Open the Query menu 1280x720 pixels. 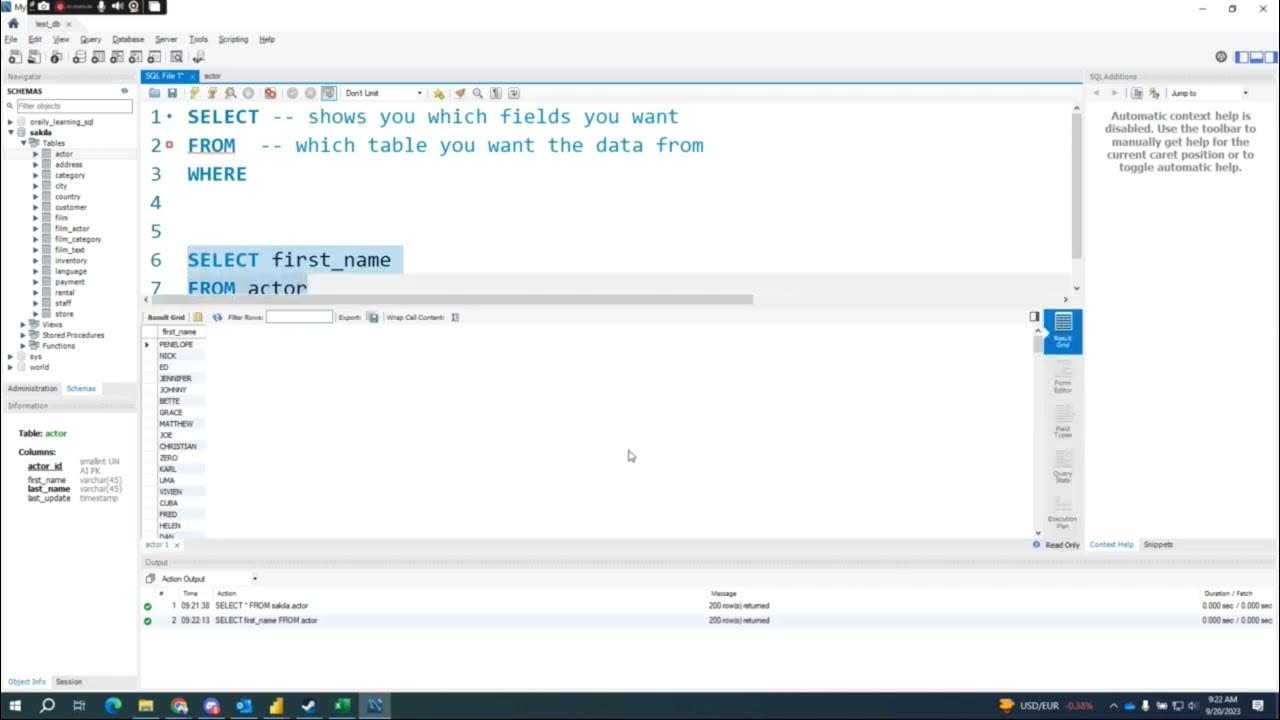click(x=91, y=39)
